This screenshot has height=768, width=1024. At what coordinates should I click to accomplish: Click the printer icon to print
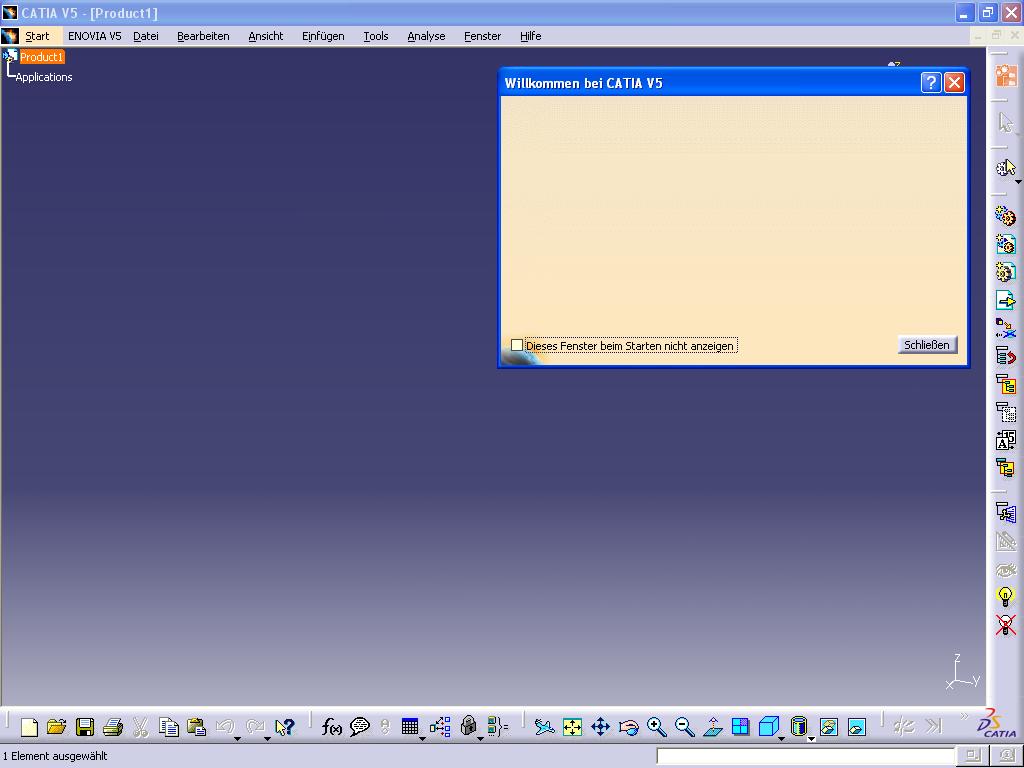click(x=113, y=727)
